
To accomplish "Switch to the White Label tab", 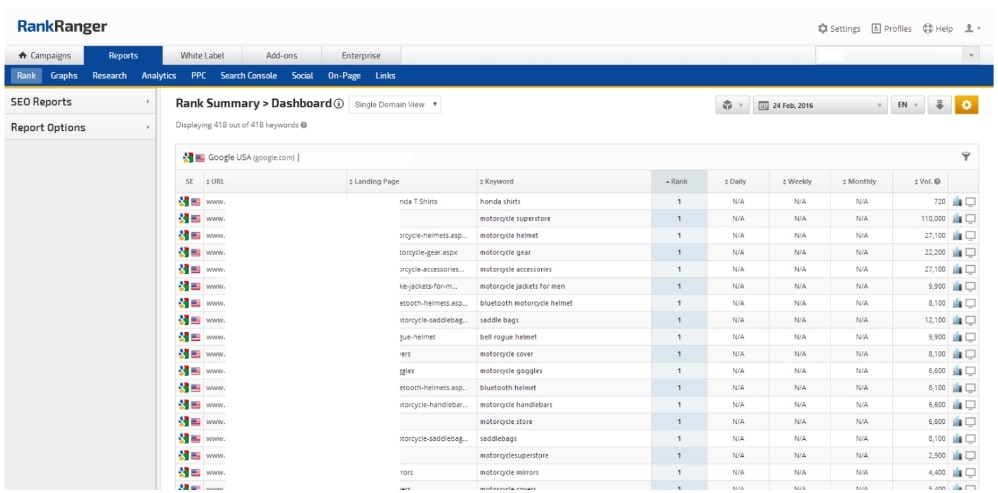I will tap(202, 55).
